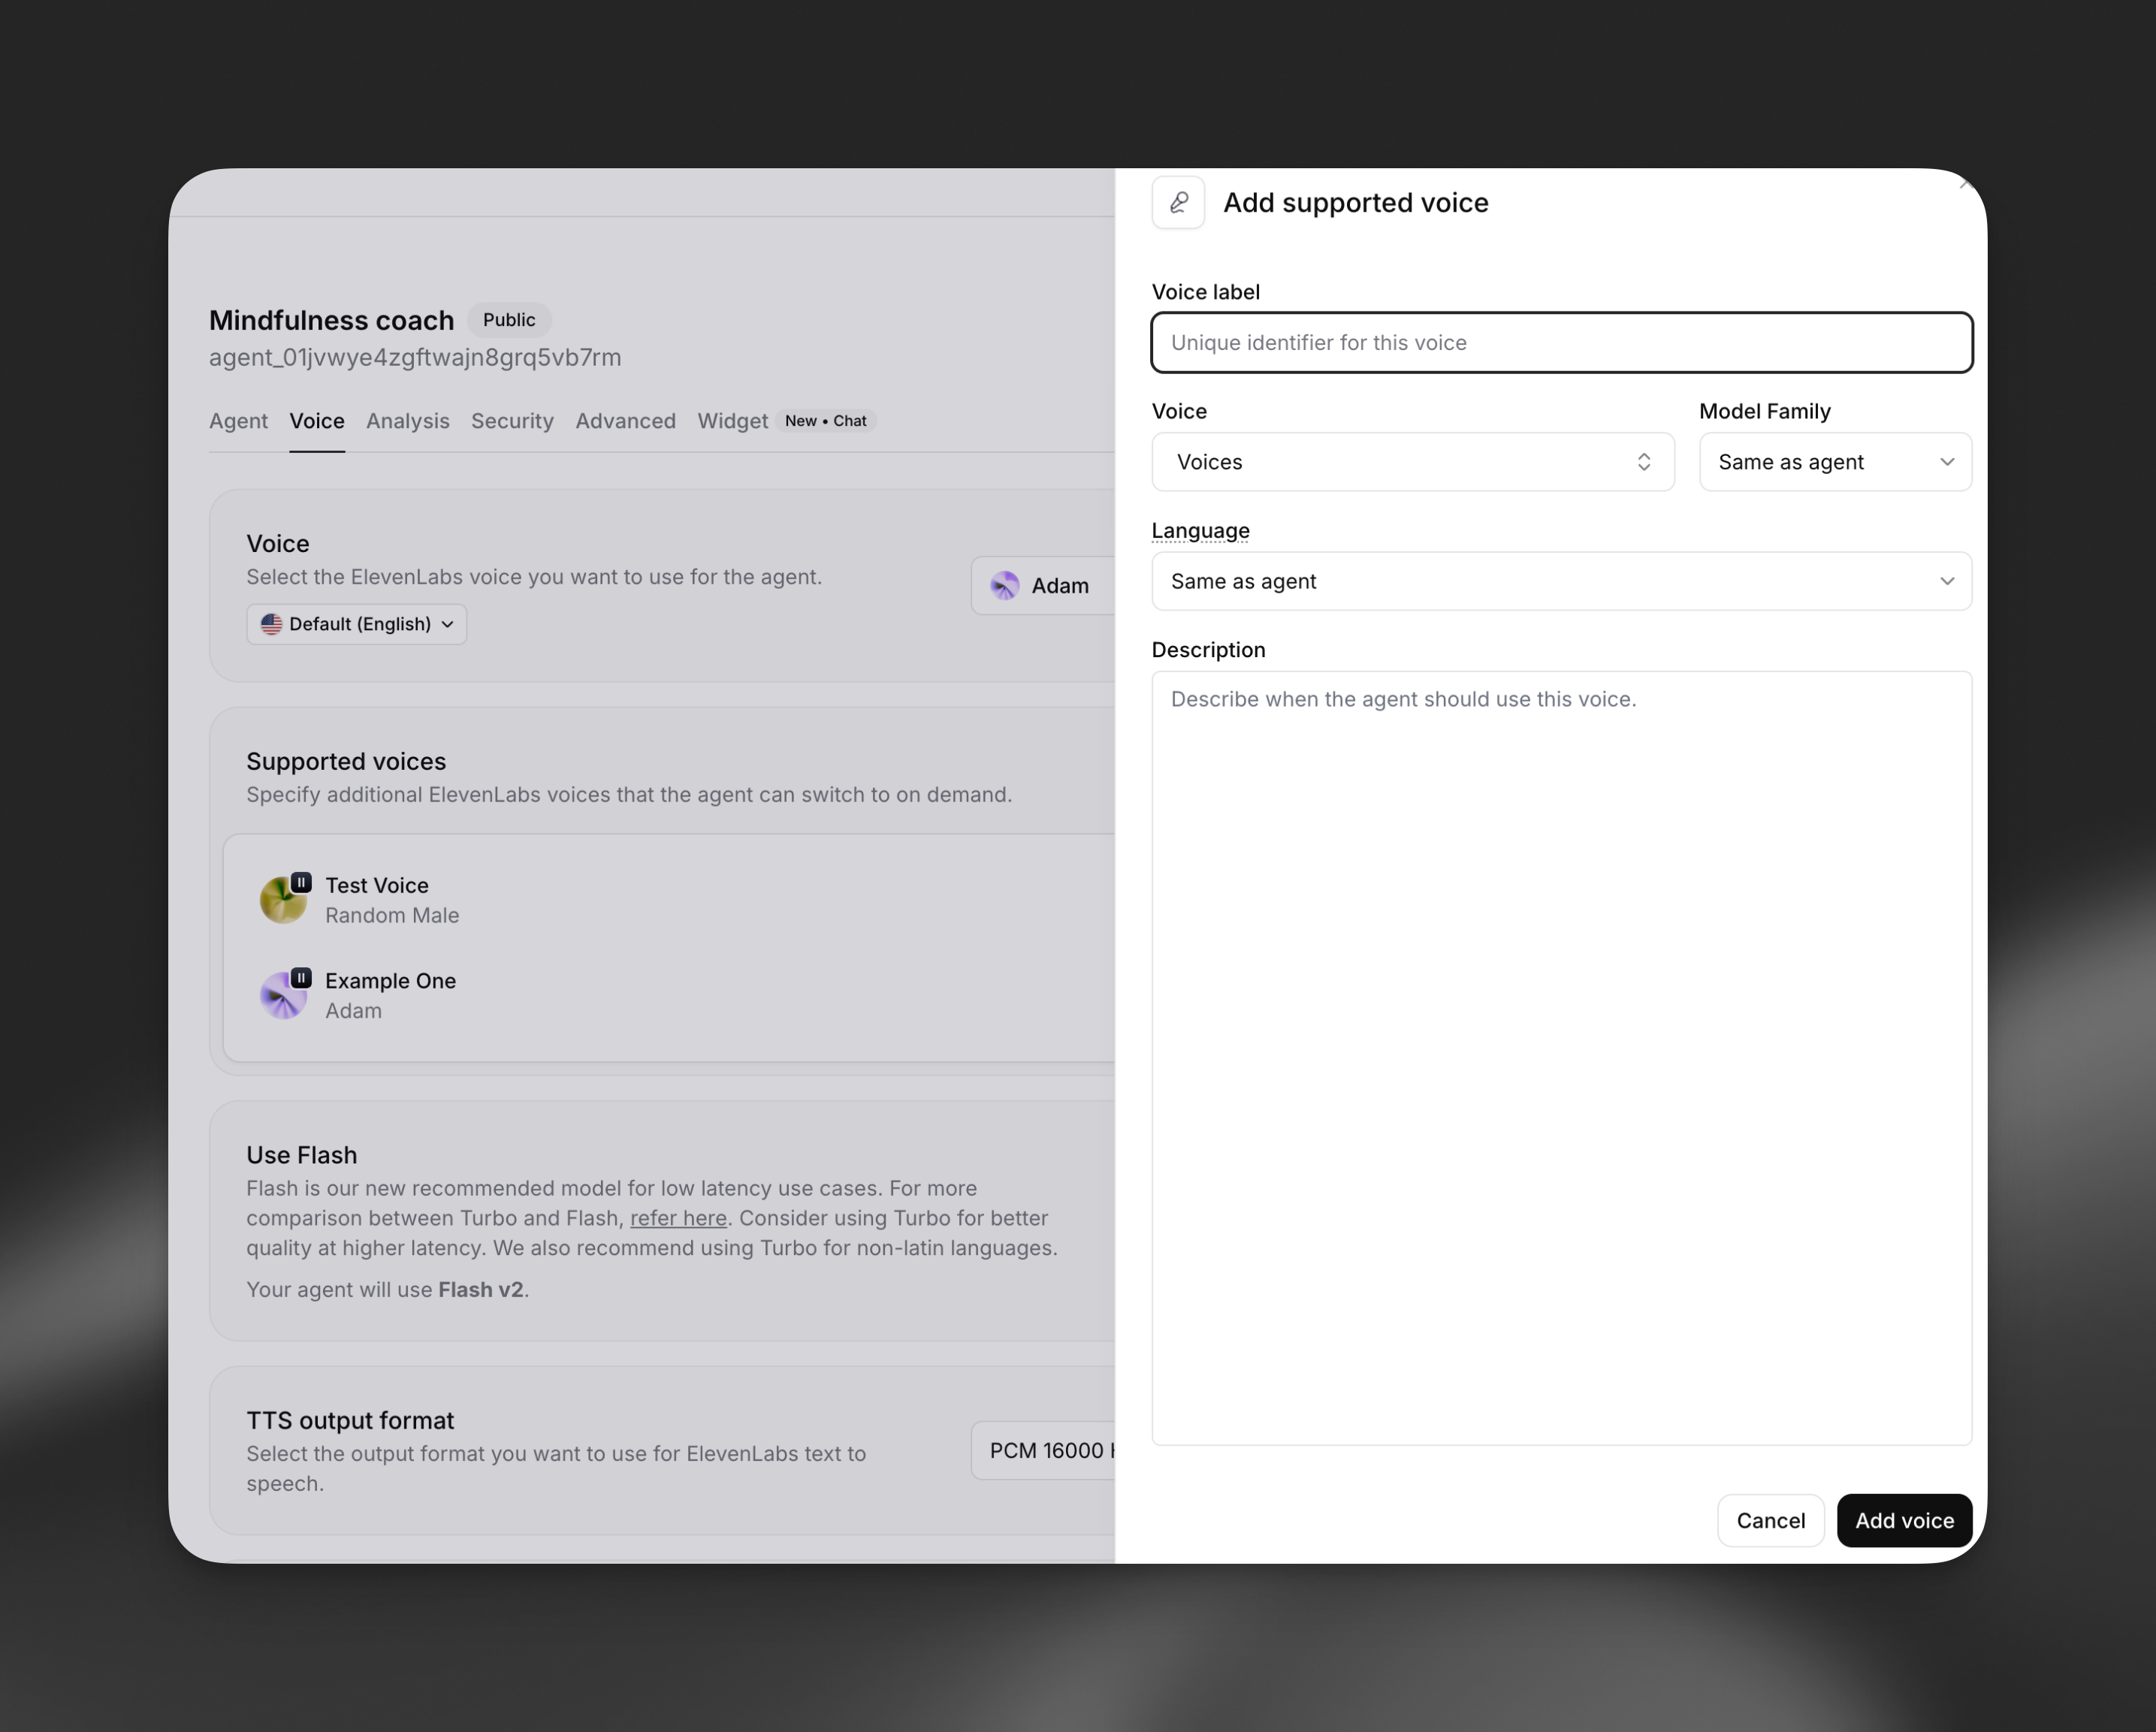Switch to the Widget tab
This screenshot has width=2156, height=1732.
coord(731,421)
